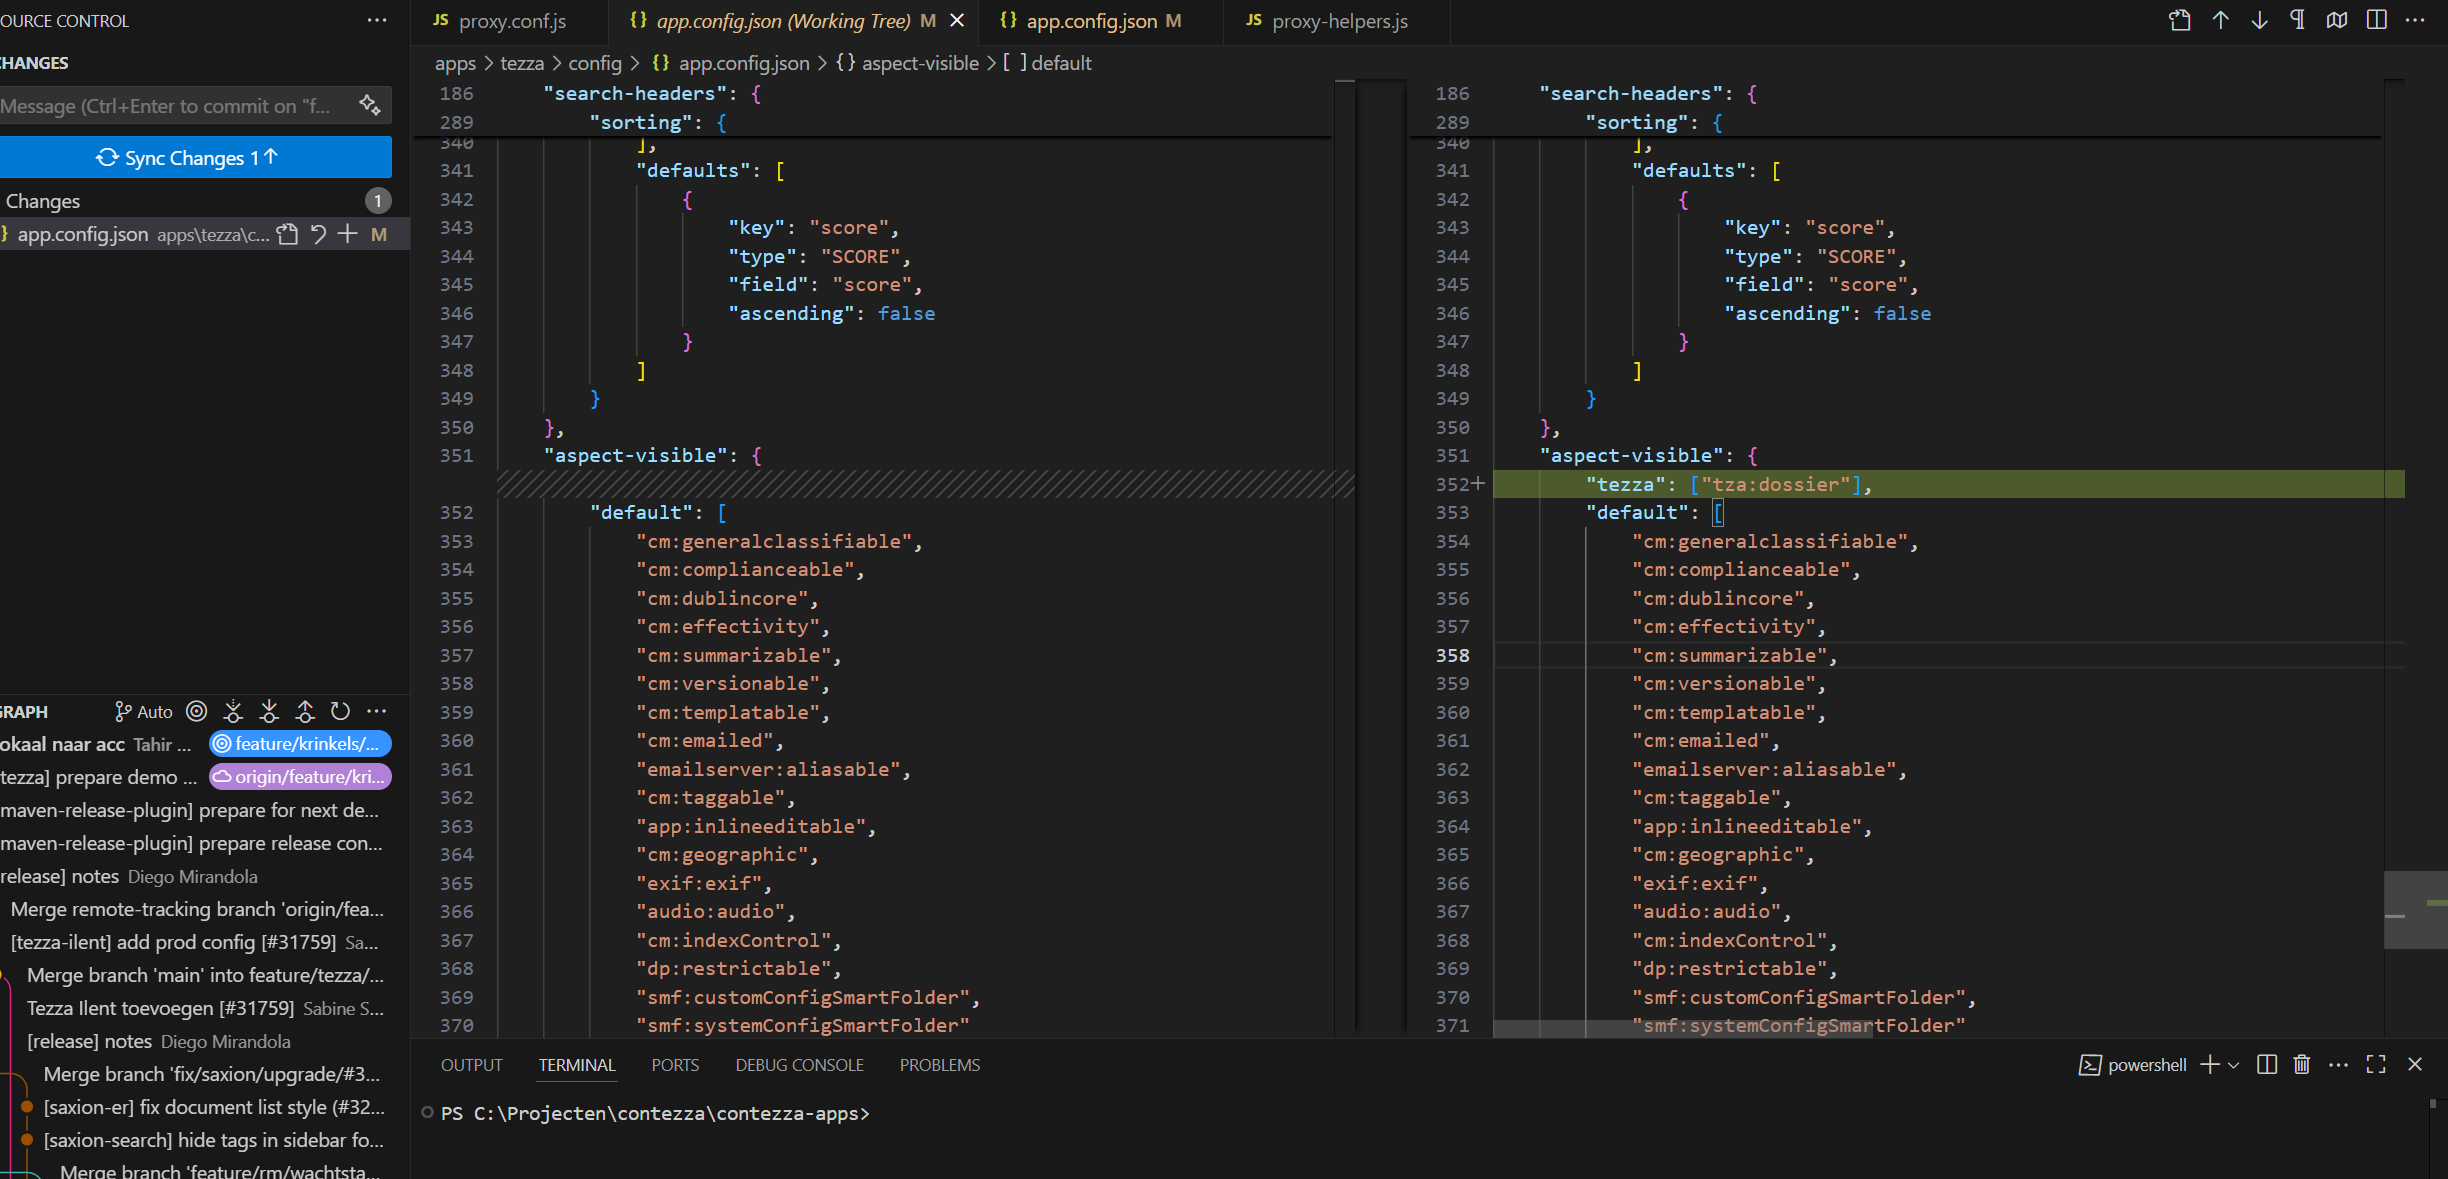This screenshot has height=1179, width=2448.
Task: Open new terminal launch profile dropdown
Action: [2234, 1064]
